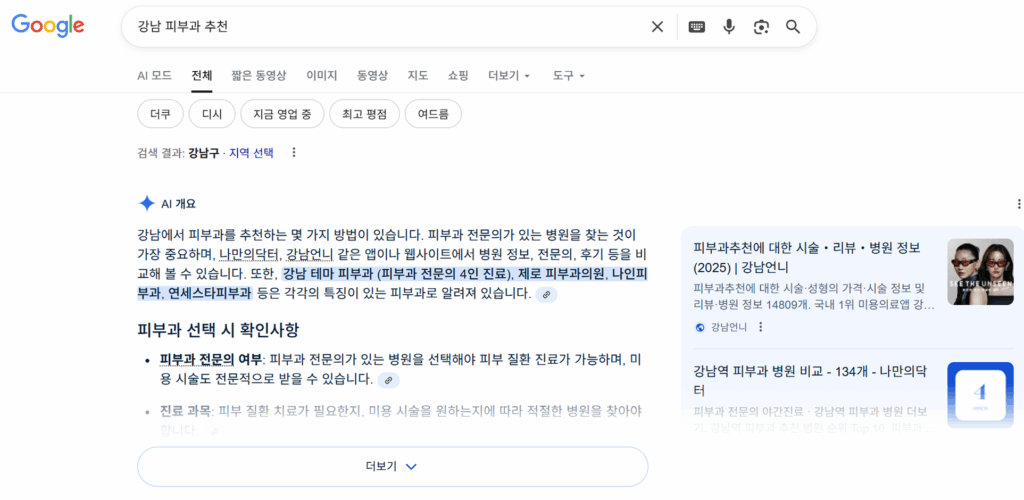Expand the 더보기 tab dropdown
1024x500 pixels.
pos(509,76)
